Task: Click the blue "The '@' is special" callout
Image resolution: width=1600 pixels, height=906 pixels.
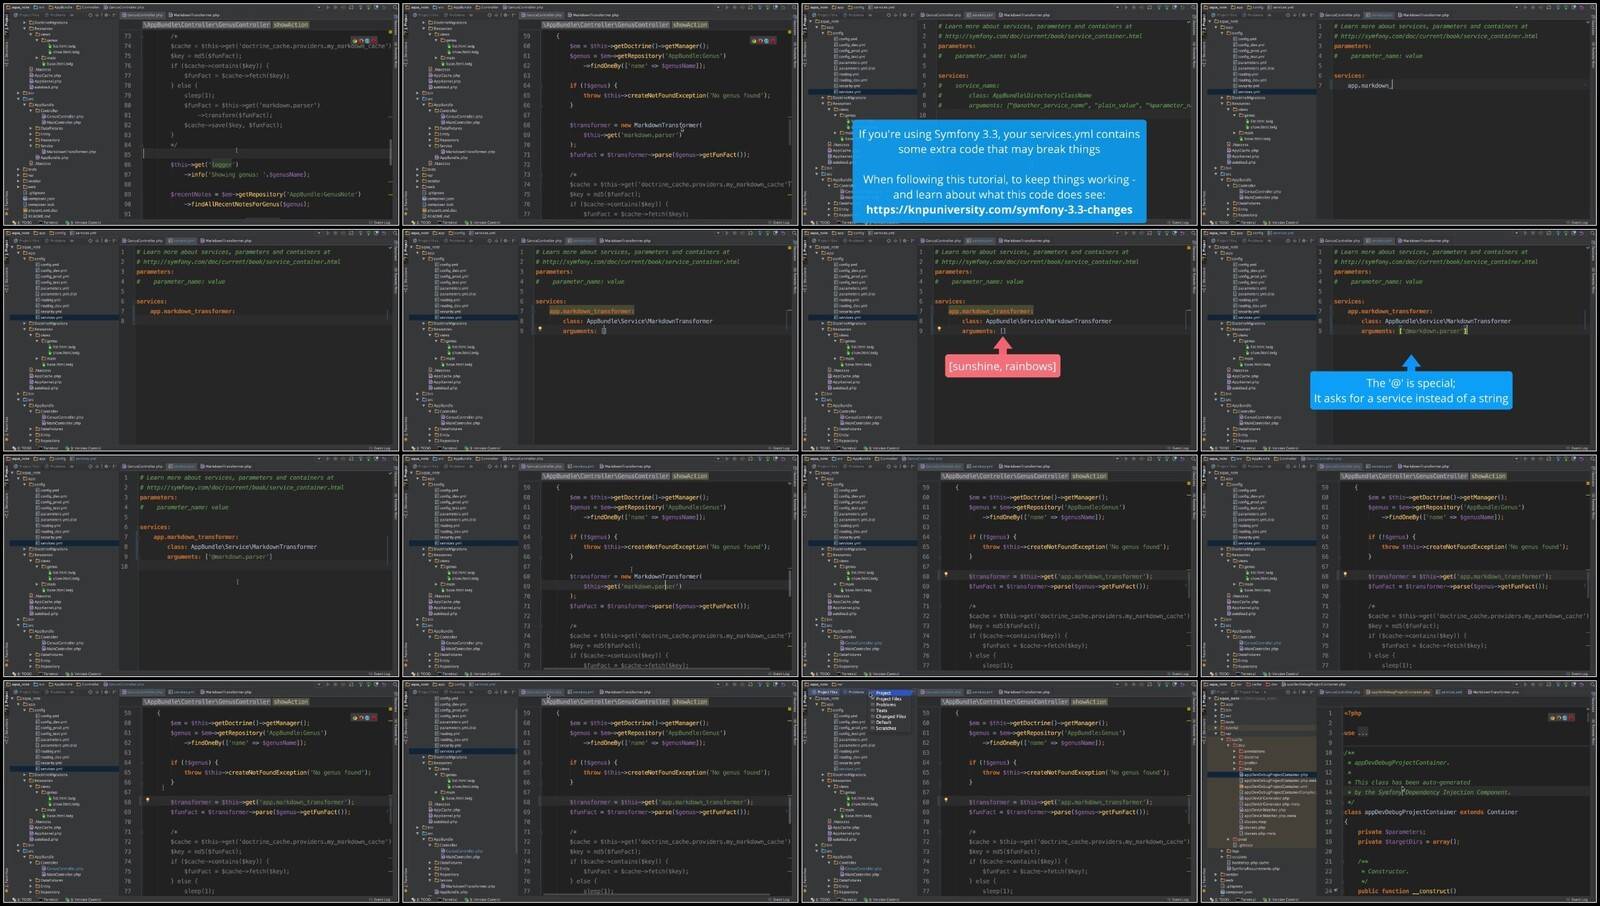Action: click(1411, 390)
